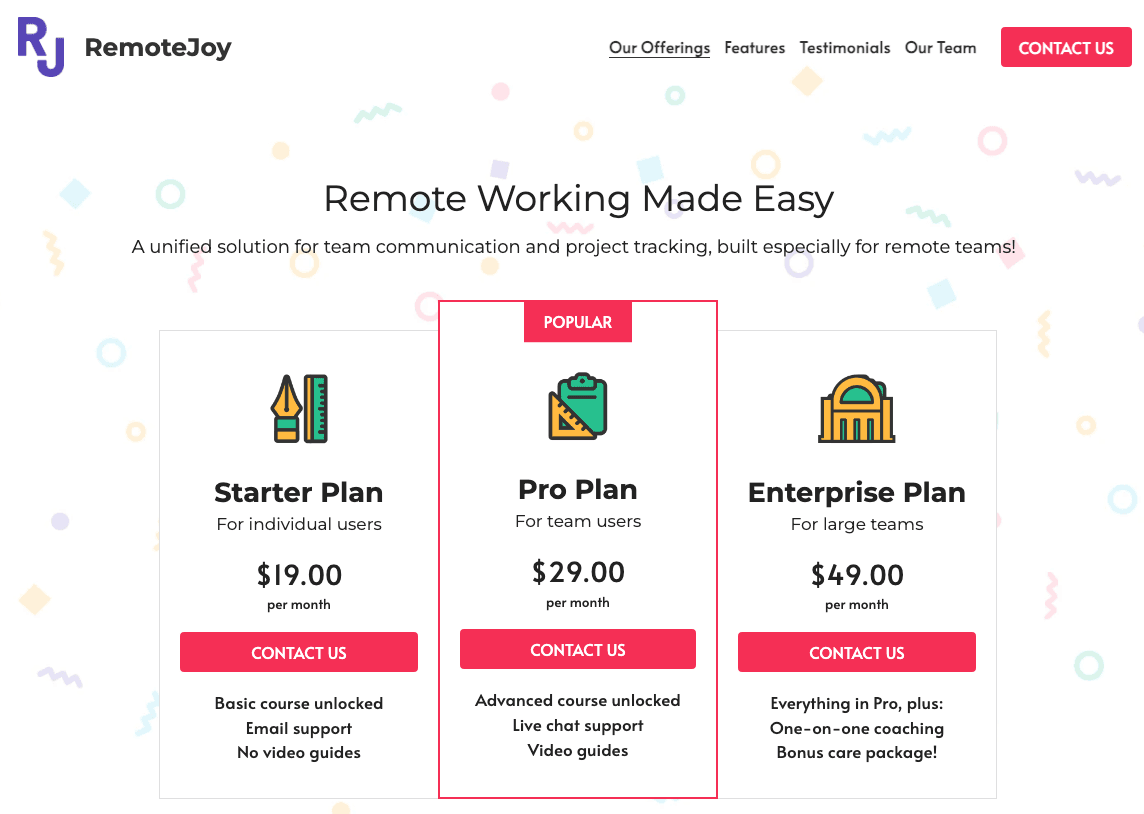Select the Starter Plan heading

tap(299, 492)
